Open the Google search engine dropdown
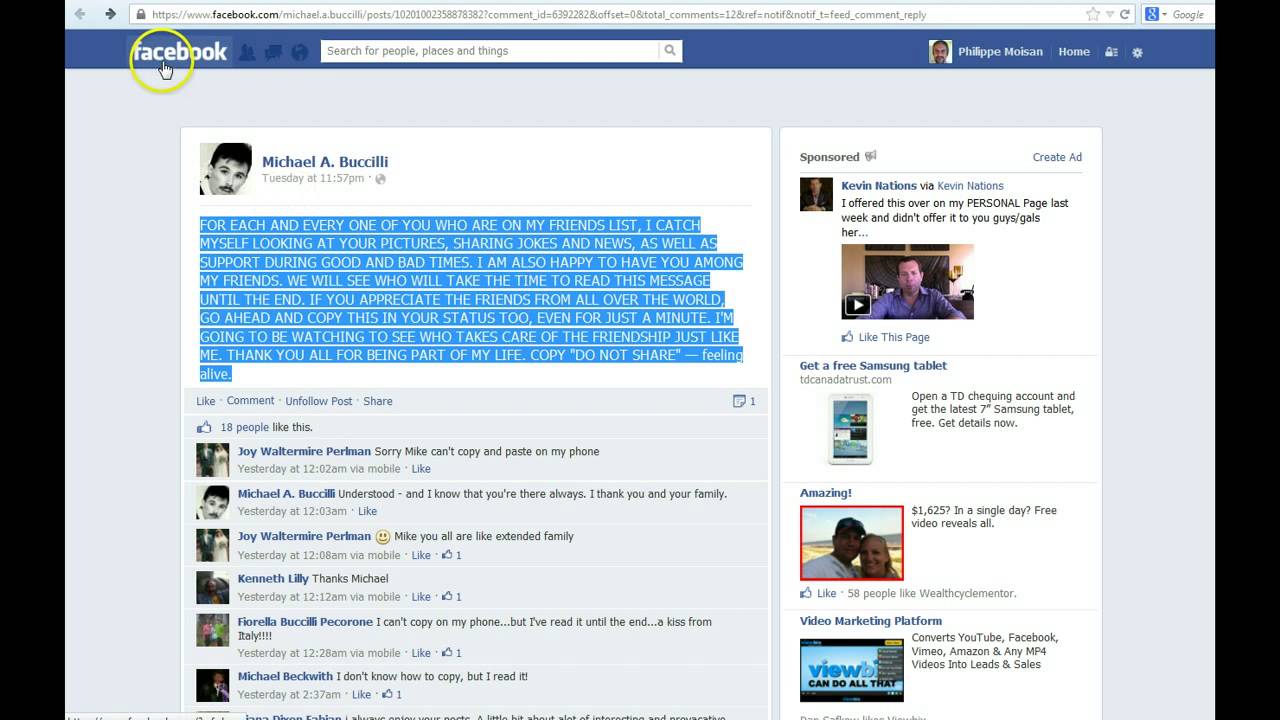Viewport: 1280px width, 720px height. [1155, 14]
